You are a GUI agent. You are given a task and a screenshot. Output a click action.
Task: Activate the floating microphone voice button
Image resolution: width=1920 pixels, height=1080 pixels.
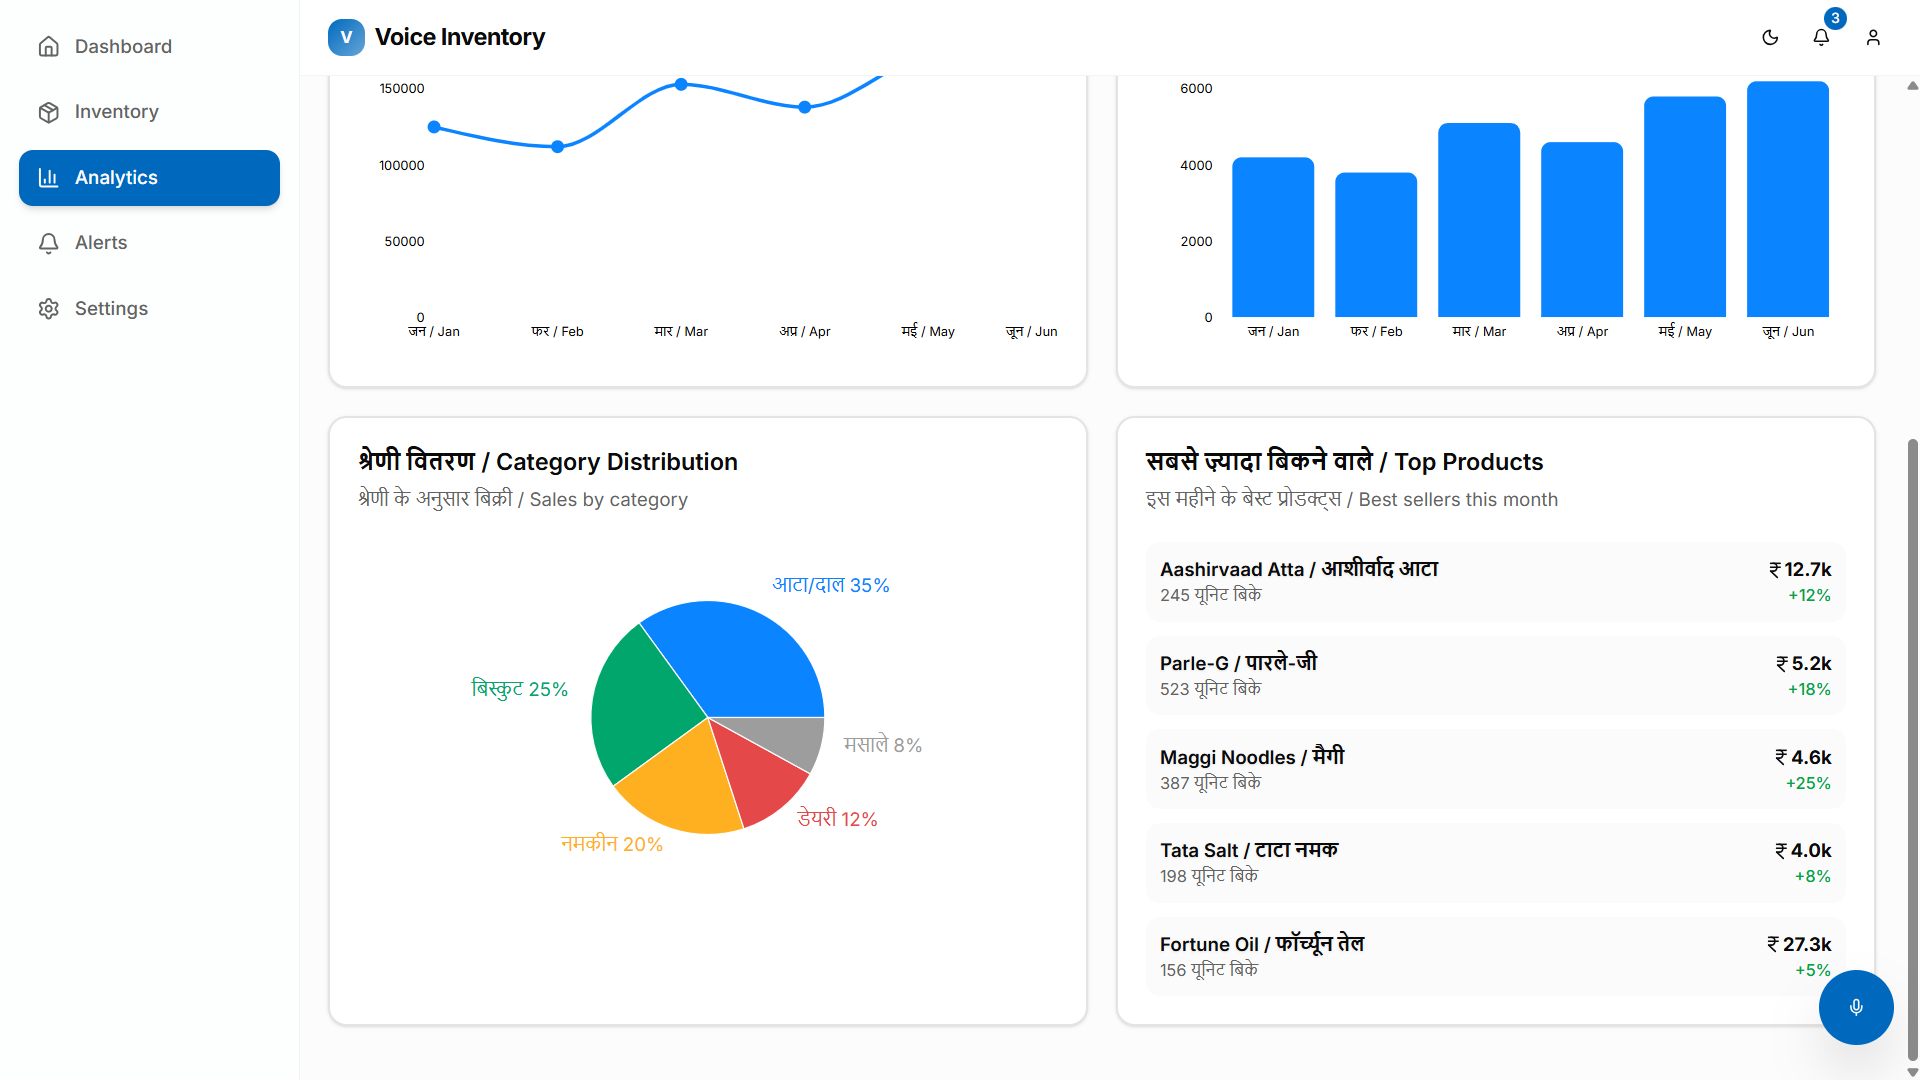point(1856,1007)
